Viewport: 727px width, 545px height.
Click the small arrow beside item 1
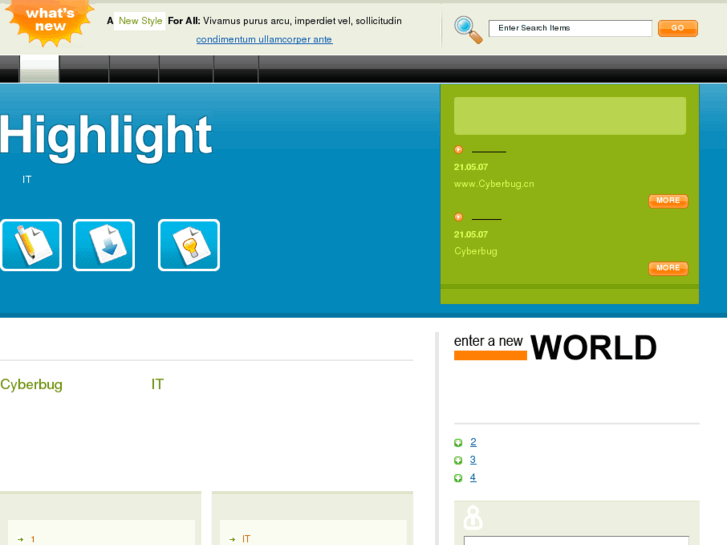[x=20, y=539]
